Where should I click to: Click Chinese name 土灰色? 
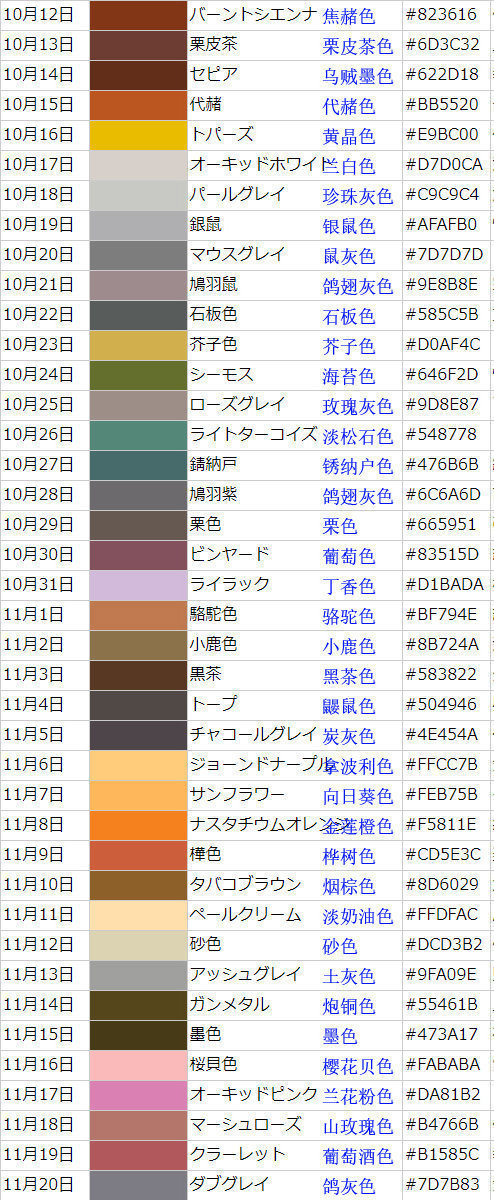tap(349, 976)
